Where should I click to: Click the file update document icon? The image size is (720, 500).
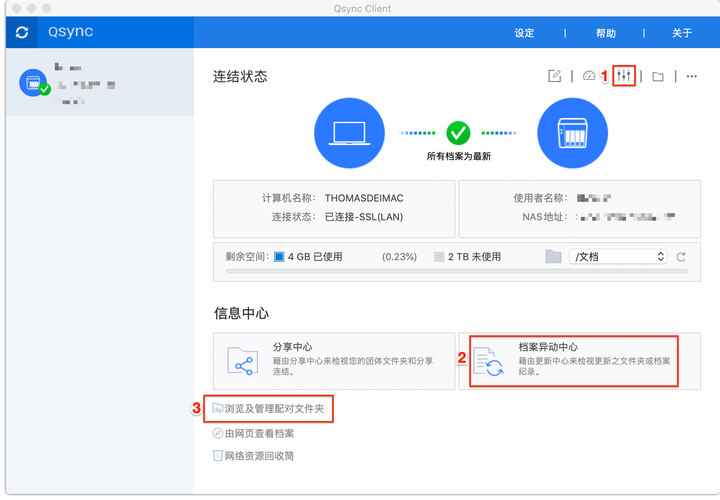(x=489, y=362)
